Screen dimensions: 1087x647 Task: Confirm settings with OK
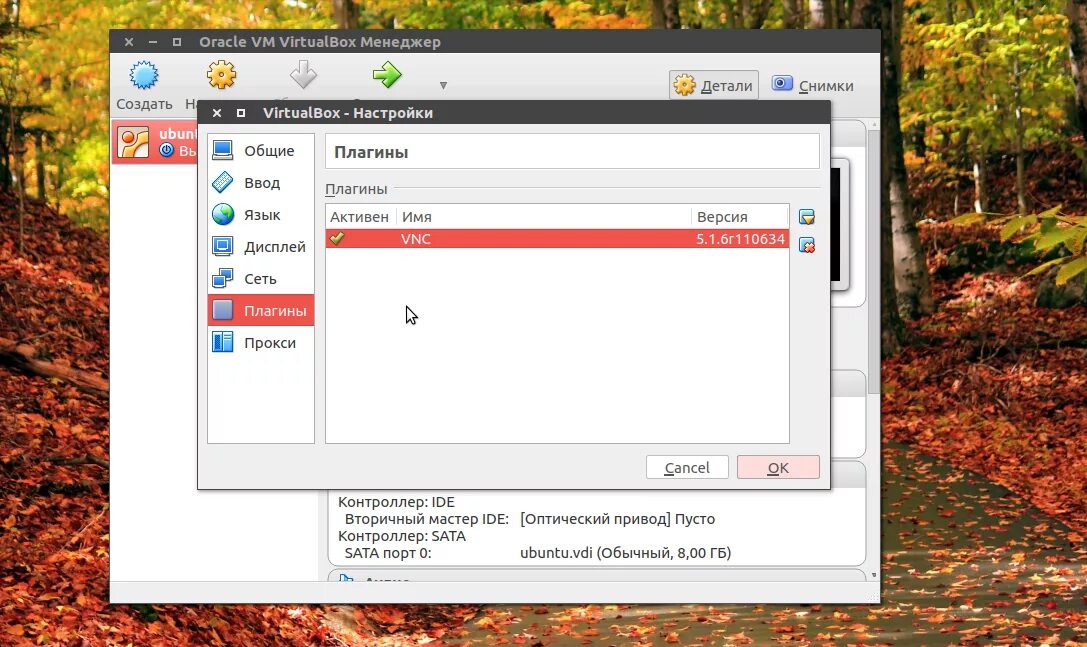pos(778,467)
